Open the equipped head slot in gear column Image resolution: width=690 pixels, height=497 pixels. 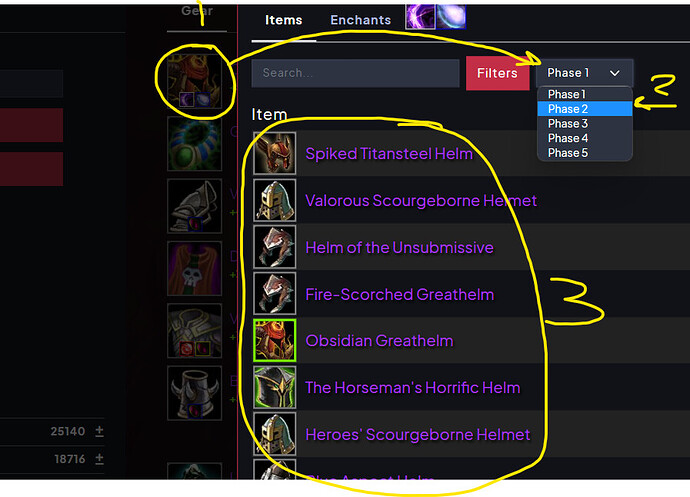click(195, 81)
